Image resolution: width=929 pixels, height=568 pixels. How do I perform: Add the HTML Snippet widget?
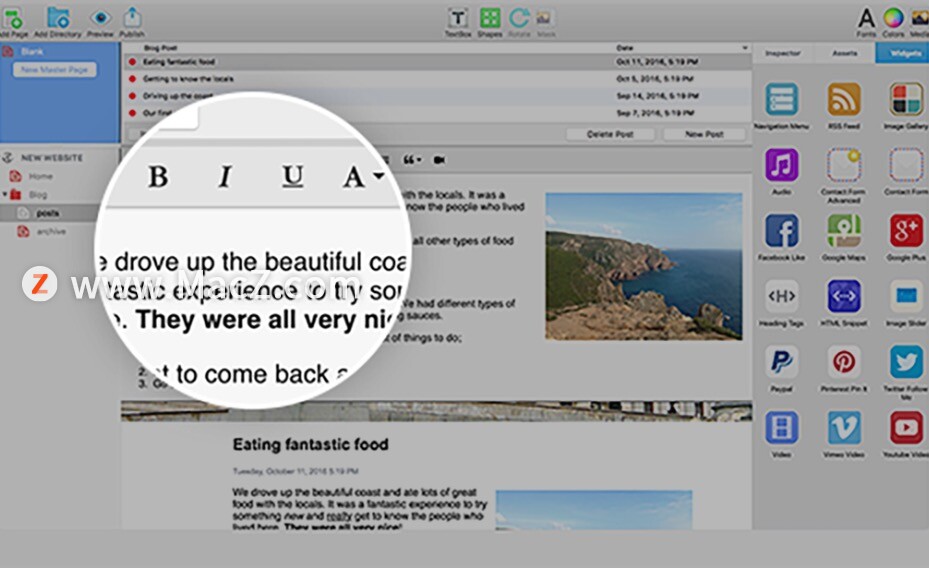tap(844, 296)
